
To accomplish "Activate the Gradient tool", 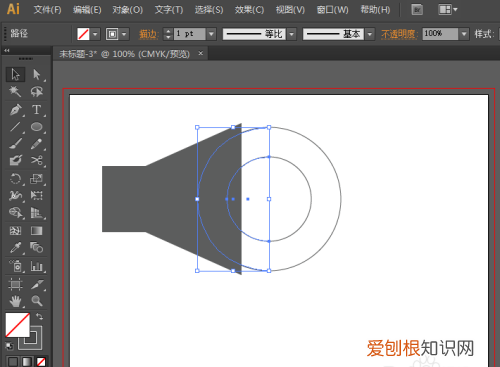I will 37,231.
